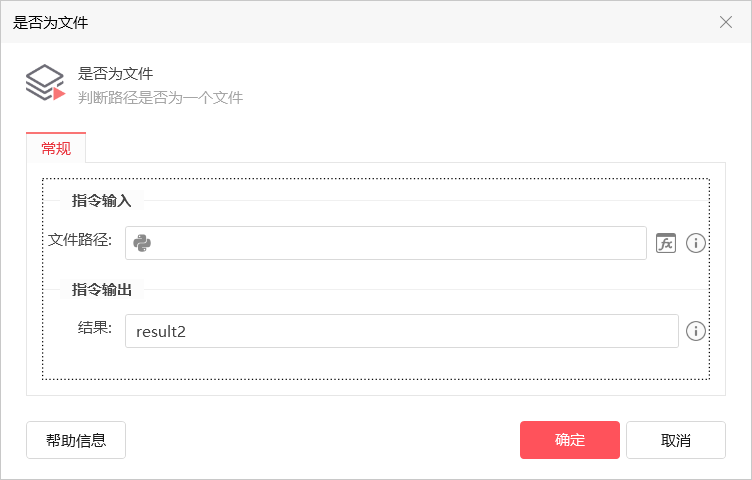Cancel using the 取消 button
This screenshot has height=480, width=752.
click(x=676, y=440)
